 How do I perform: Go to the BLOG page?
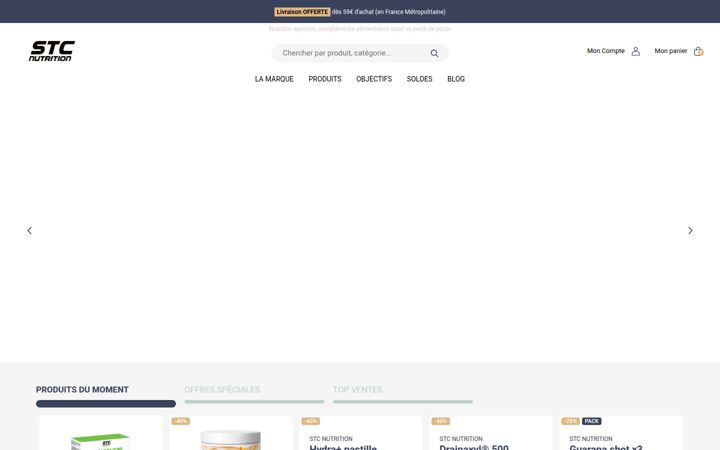point(456,79)
